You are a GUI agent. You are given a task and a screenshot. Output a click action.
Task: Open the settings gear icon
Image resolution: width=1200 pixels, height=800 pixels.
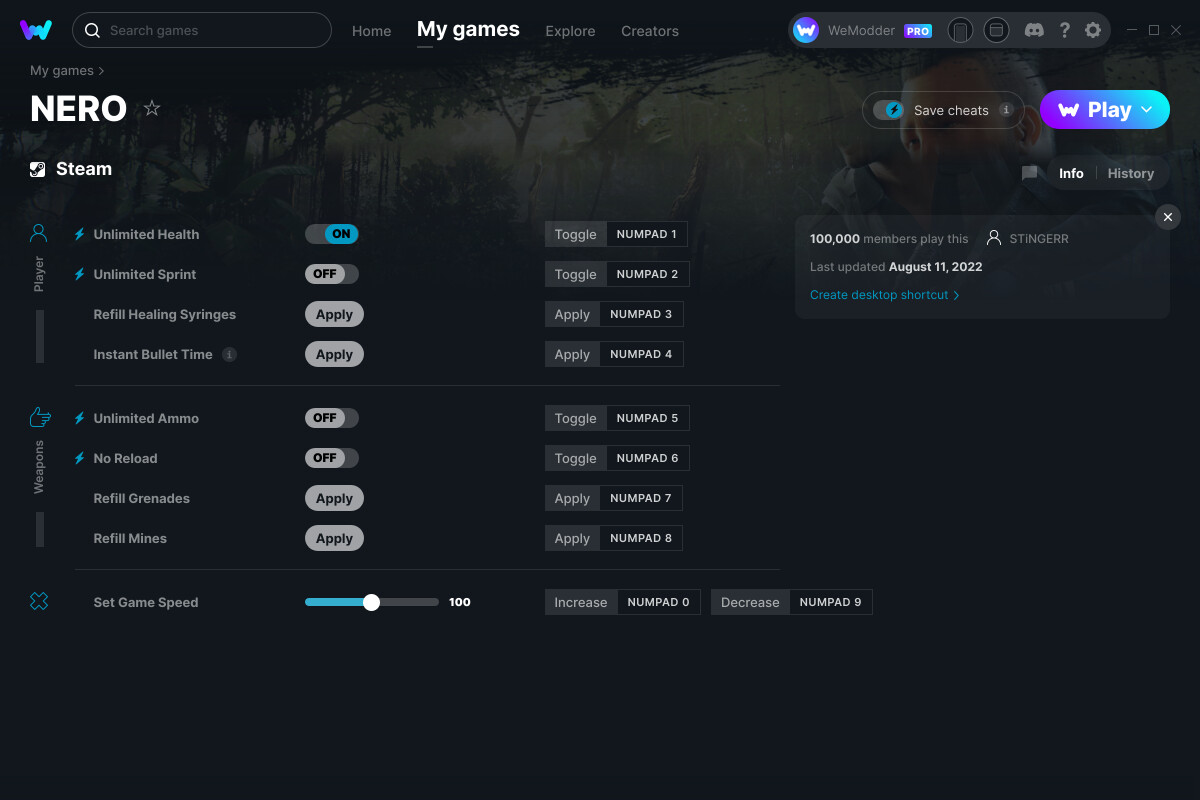point(1093,30)
